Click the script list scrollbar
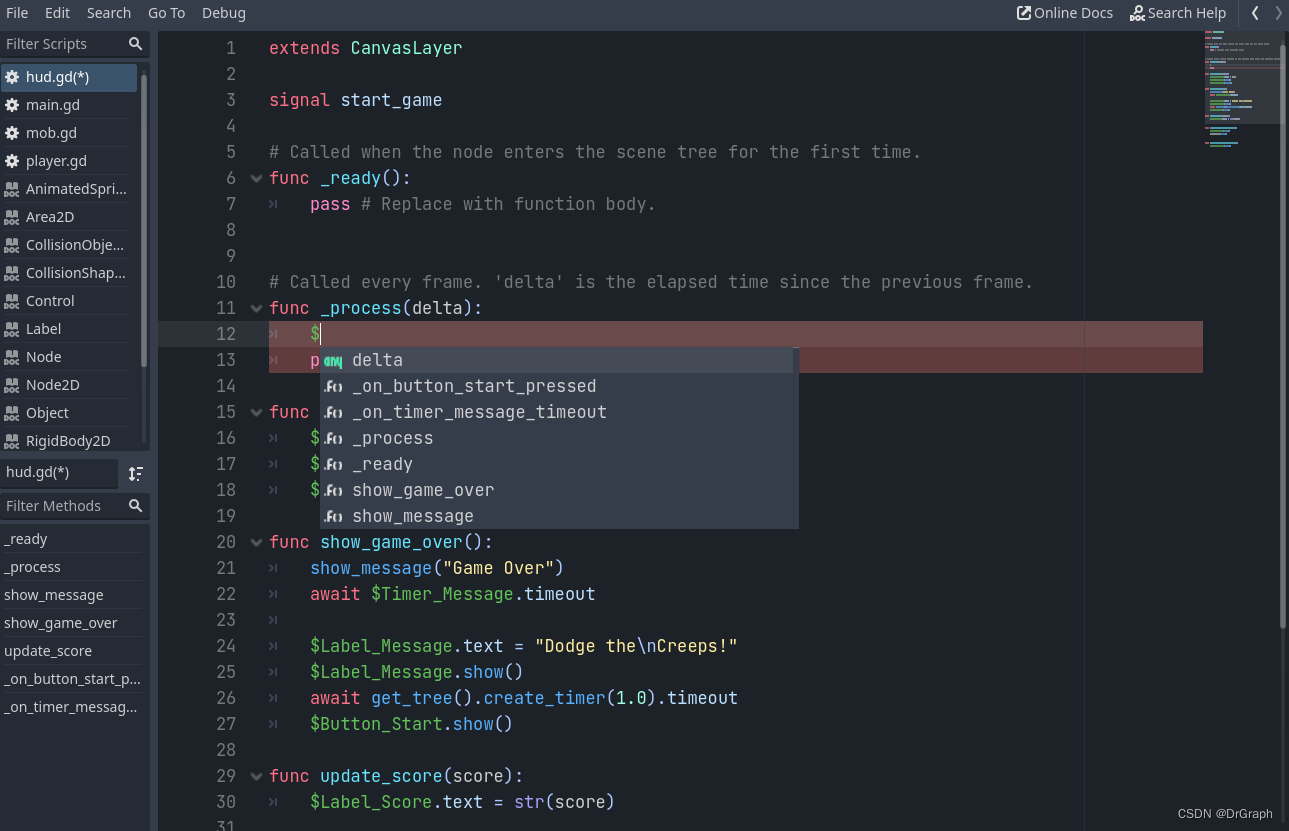 [x=145, y=220]
